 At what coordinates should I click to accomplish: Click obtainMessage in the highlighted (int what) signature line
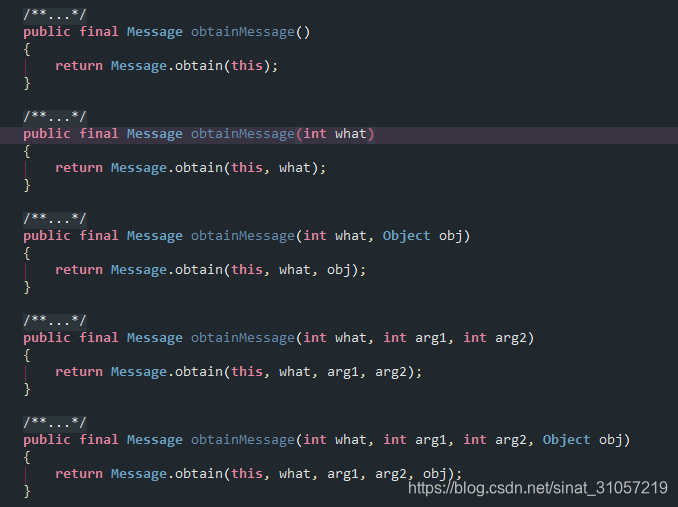243,134
